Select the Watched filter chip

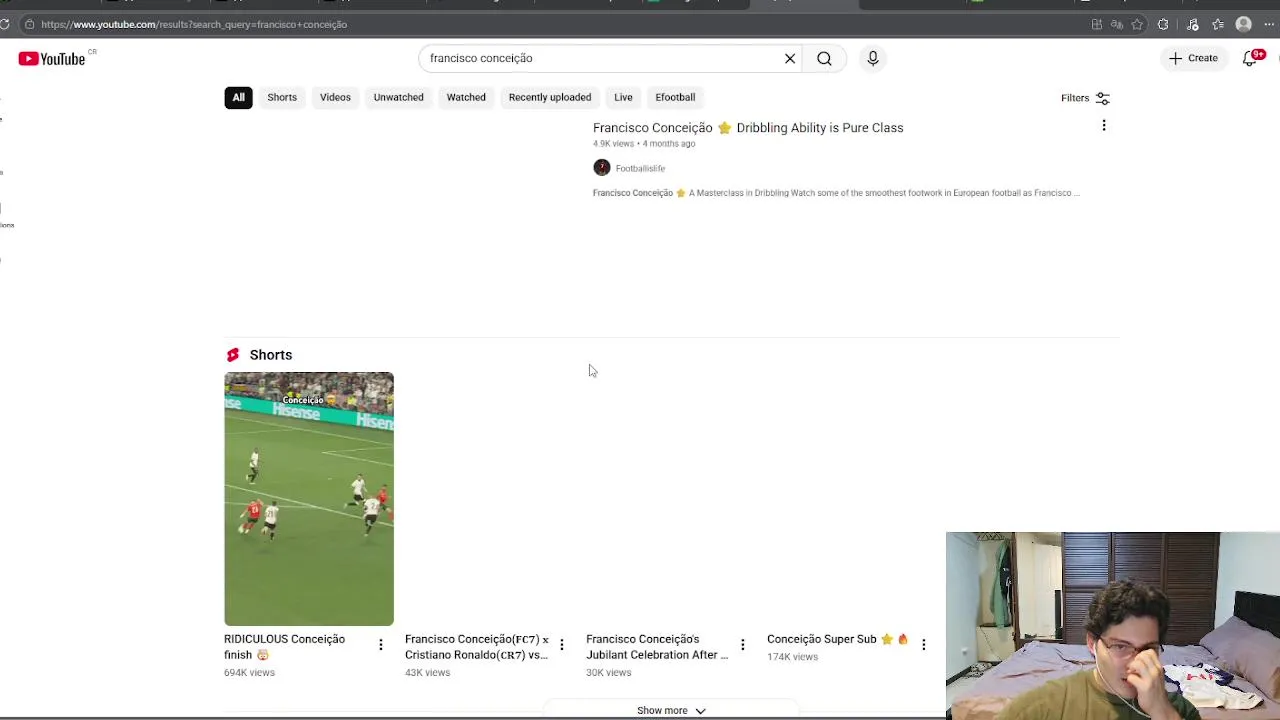466,97
